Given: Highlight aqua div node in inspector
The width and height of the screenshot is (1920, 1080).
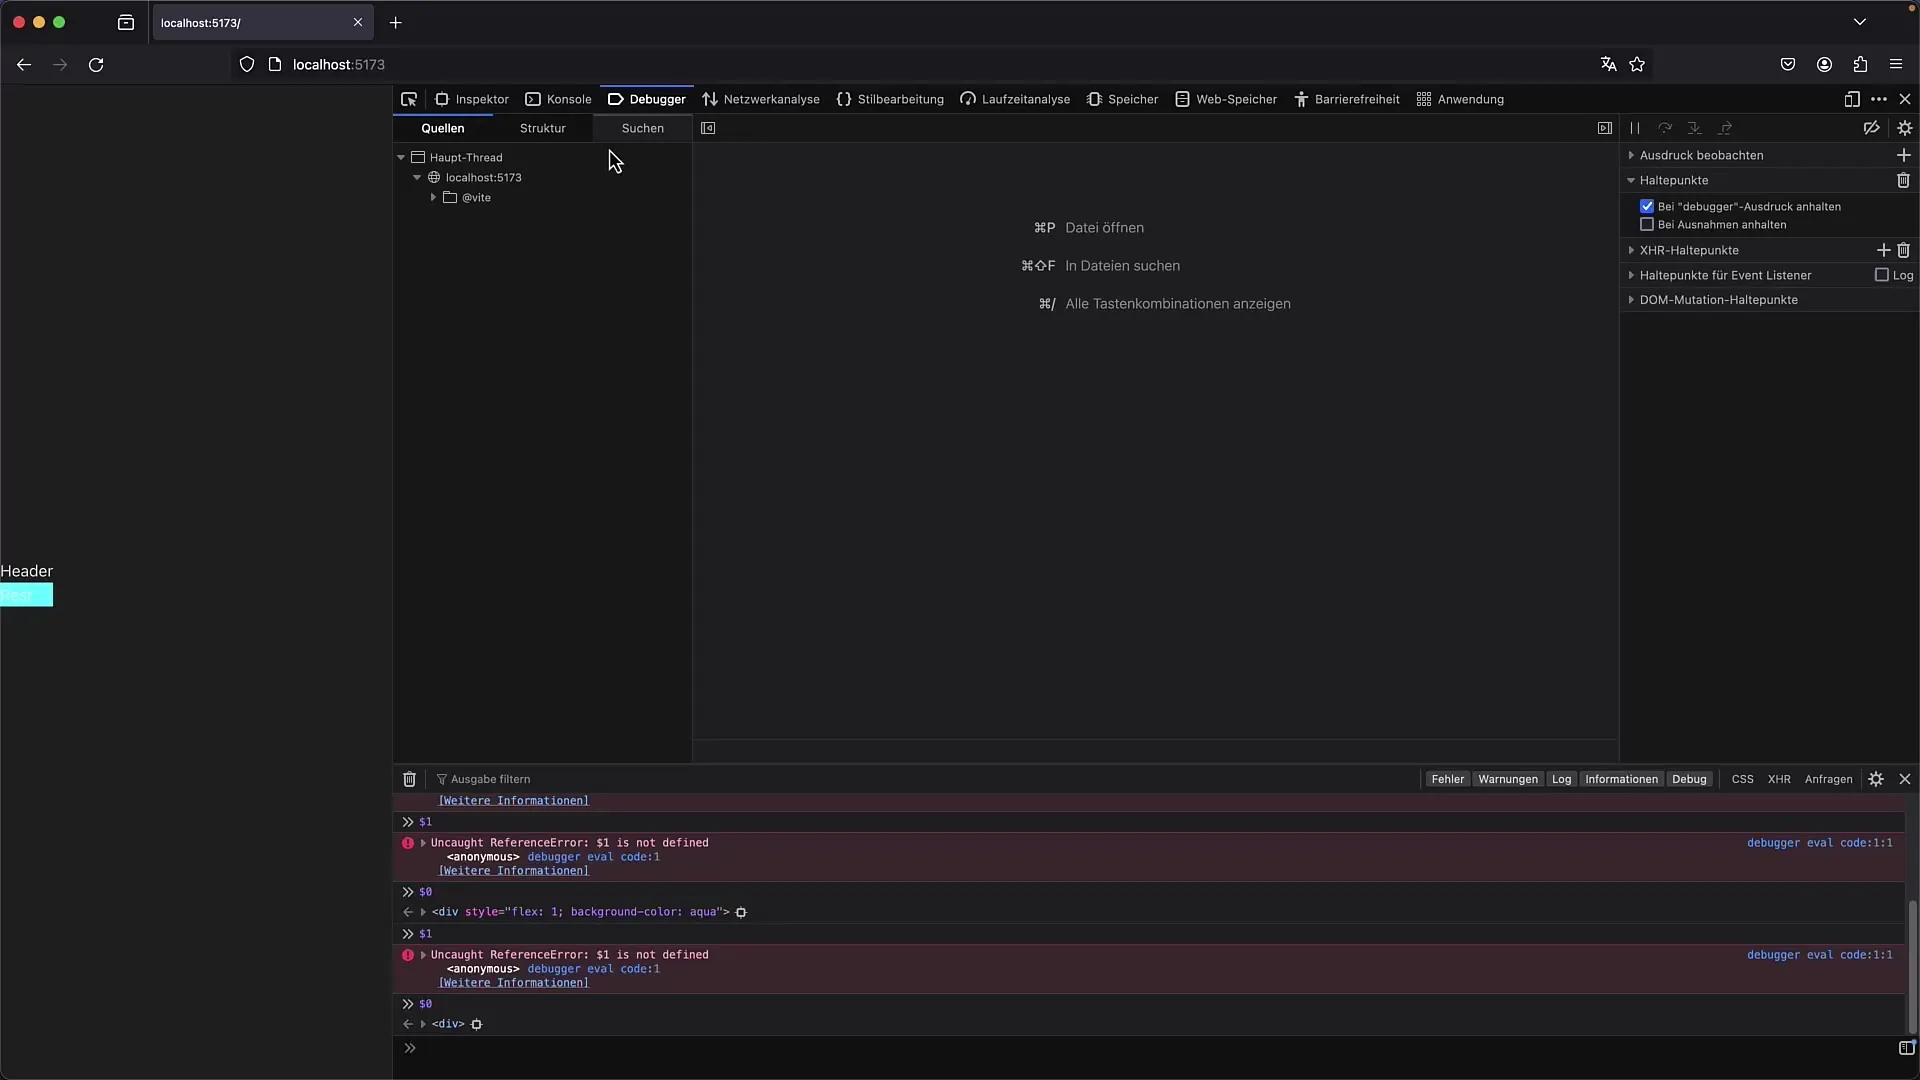Looking at the screenshot, I should point(741,912).
